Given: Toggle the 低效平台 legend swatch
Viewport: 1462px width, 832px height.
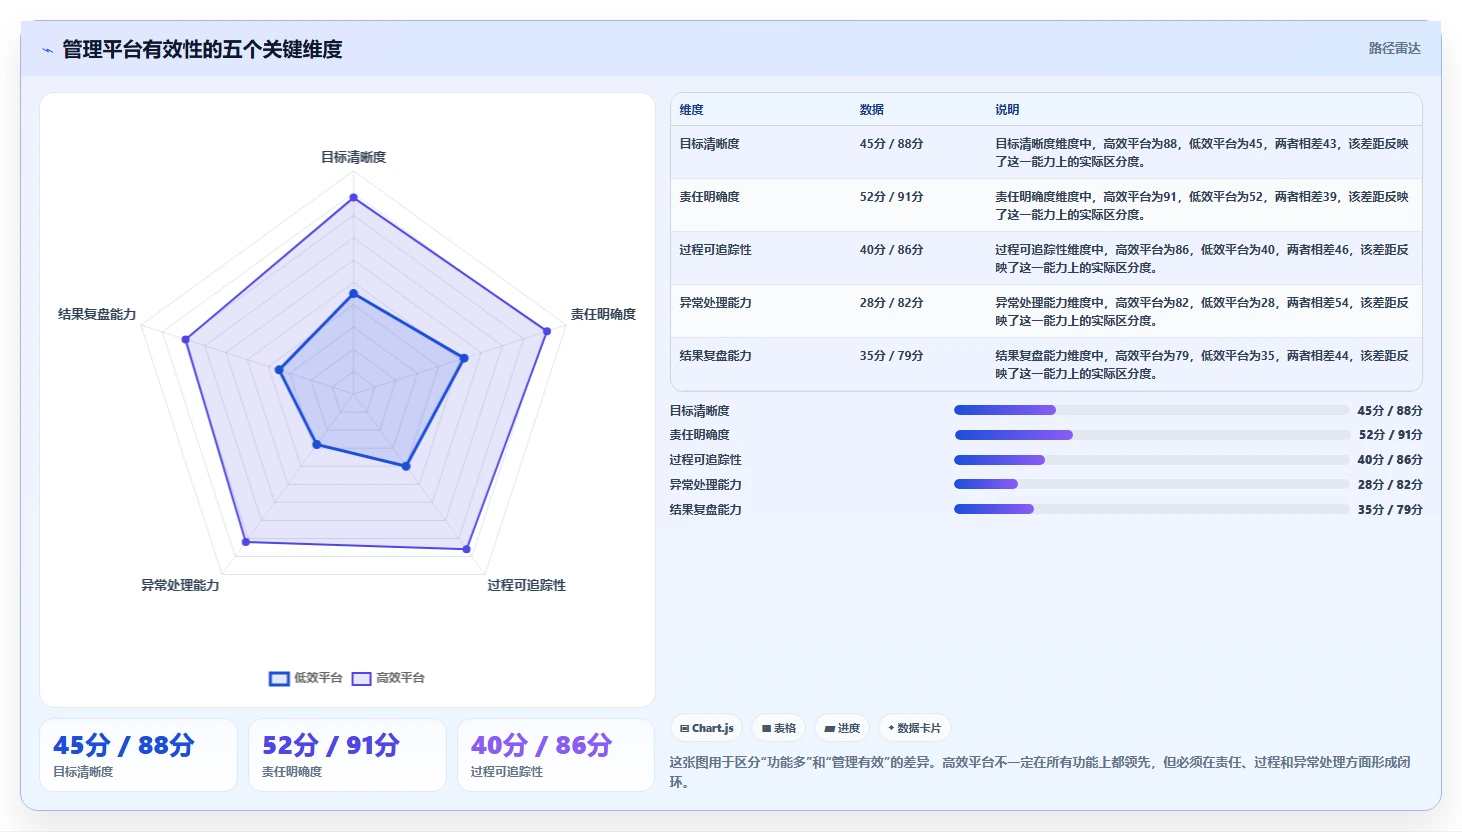Looking at the screenshot, I should pos(279,679).
